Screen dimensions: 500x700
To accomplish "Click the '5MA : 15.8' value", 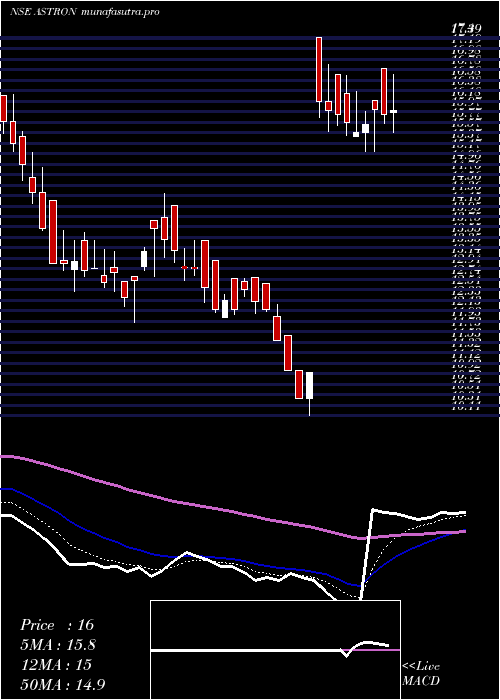I will click(x=58, y=645).
